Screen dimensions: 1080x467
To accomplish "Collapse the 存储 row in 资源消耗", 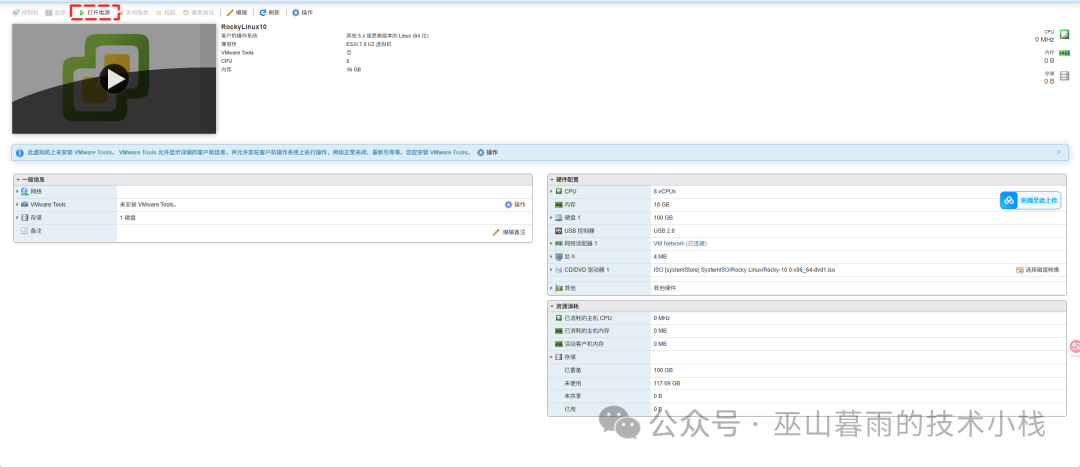I will coord(551,357).
